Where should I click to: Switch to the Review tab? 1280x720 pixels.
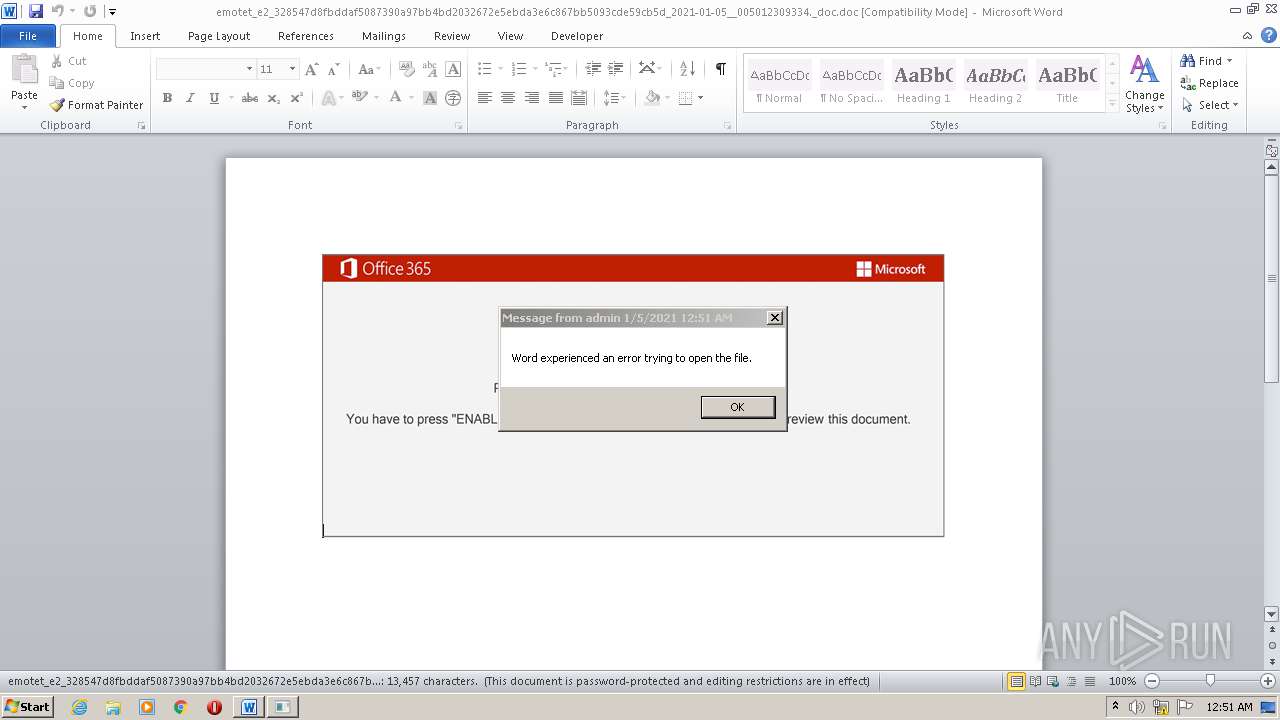[x=452, y=36]
